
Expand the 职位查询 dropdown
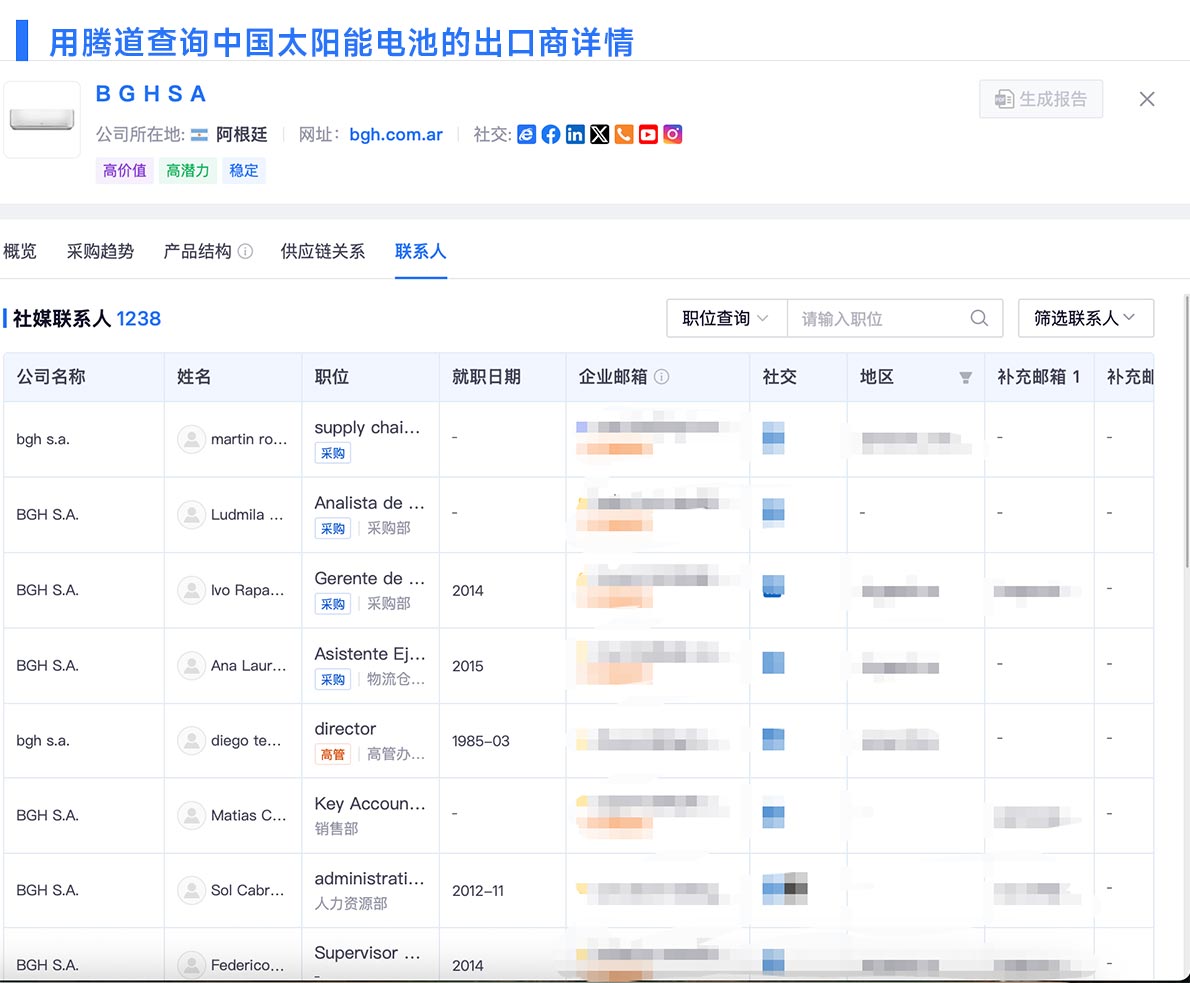click(x=726, y=317)
